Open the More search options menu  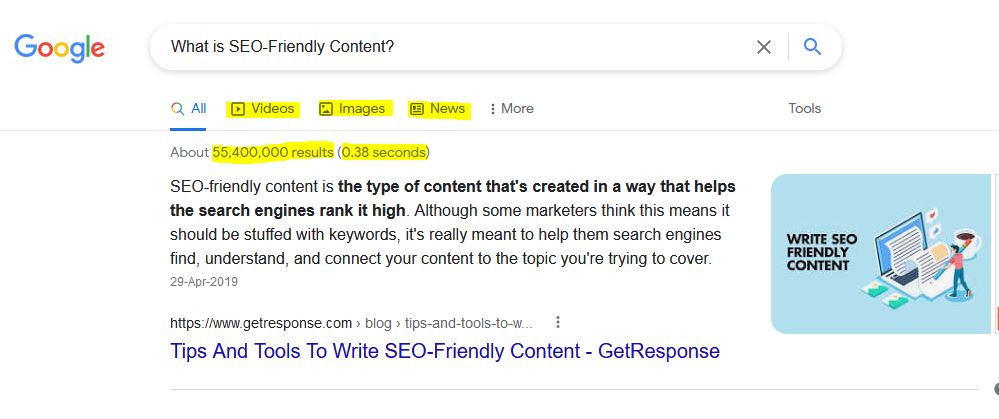click(511, 109)
